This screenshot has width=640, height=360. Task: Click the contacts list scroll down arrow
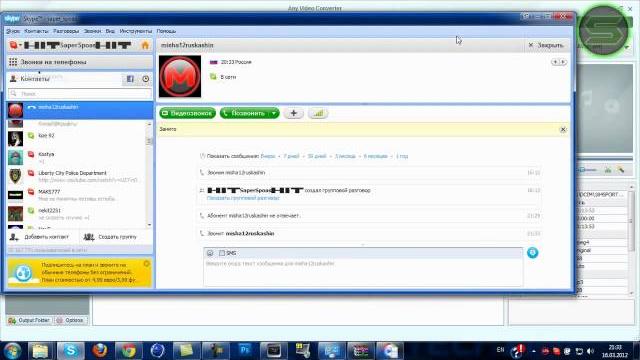click(x=149, y=225)
